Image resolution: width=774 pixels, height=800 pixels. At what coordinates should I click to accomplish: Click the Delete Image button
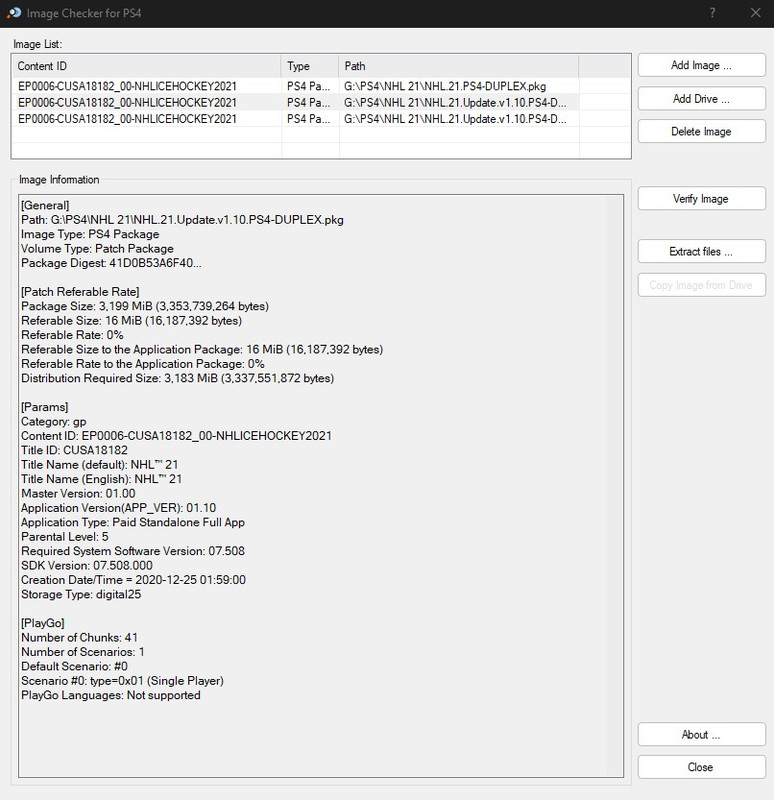pos(702,132)
